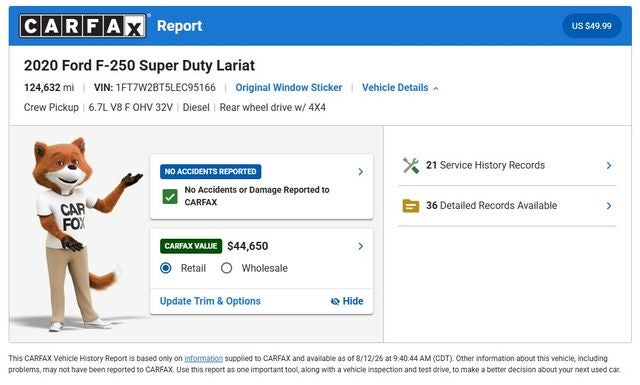Image resolution: width=640 pixels, height=385 pixels.
Task: Open 36 Detailed Records Available arrow
Action: click(x=609, y=206)
